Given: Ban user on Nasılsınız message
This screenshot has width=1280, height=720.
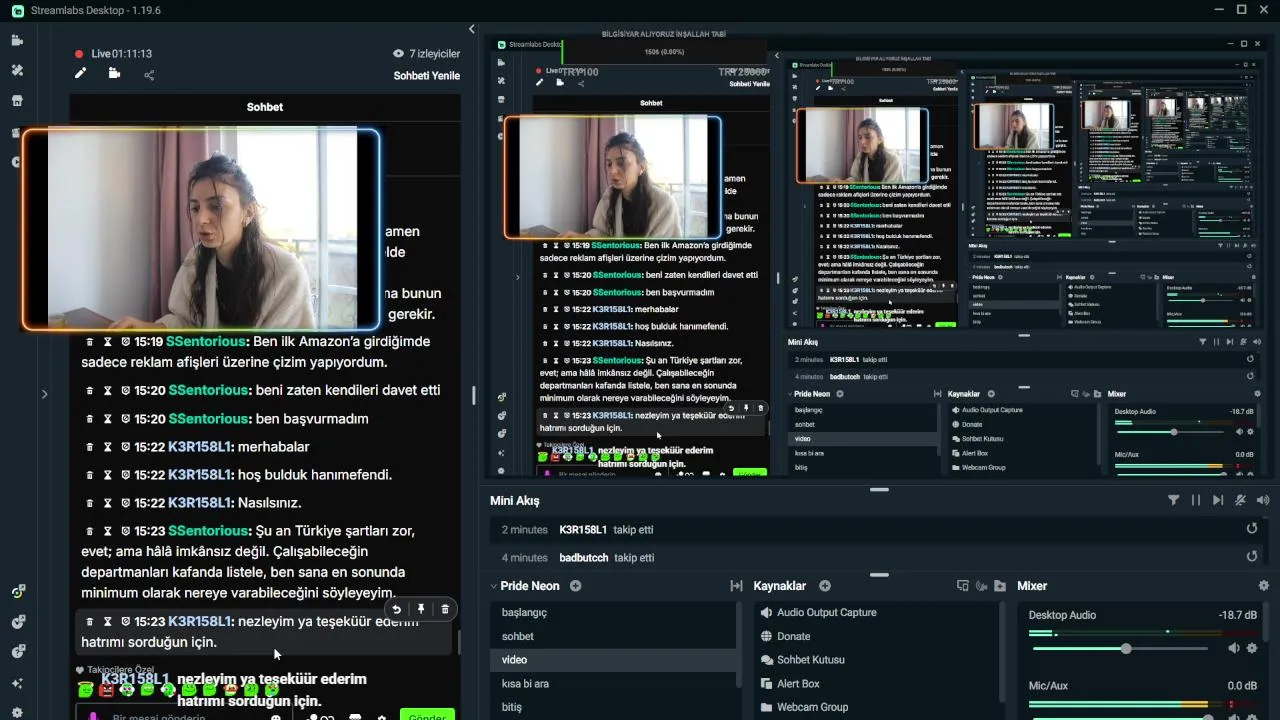Looking at the screenshot, I should click(125, 503).
